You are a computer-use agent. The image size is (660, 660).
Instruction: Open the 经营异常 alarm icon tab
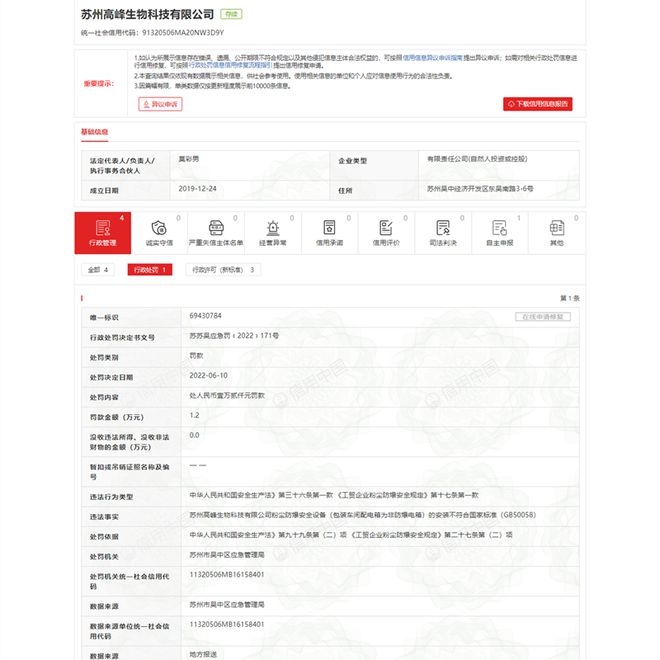[273, 233]
